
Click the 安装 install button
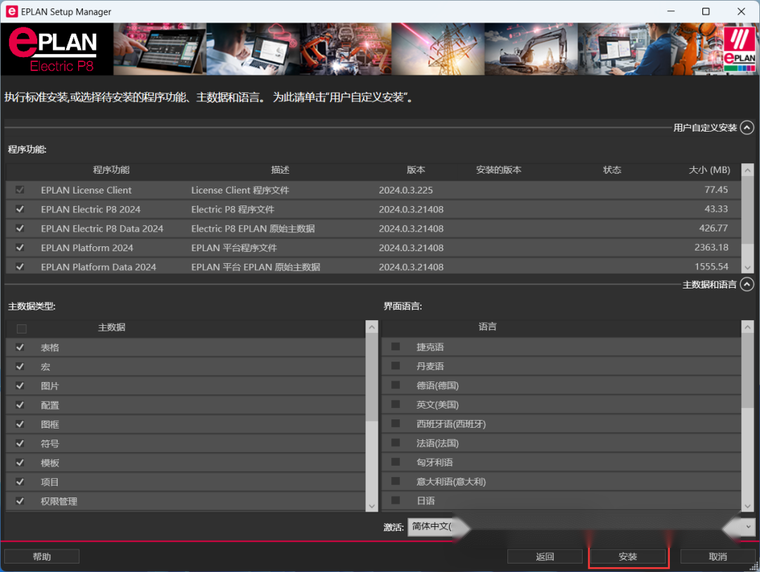coord(628,556)
